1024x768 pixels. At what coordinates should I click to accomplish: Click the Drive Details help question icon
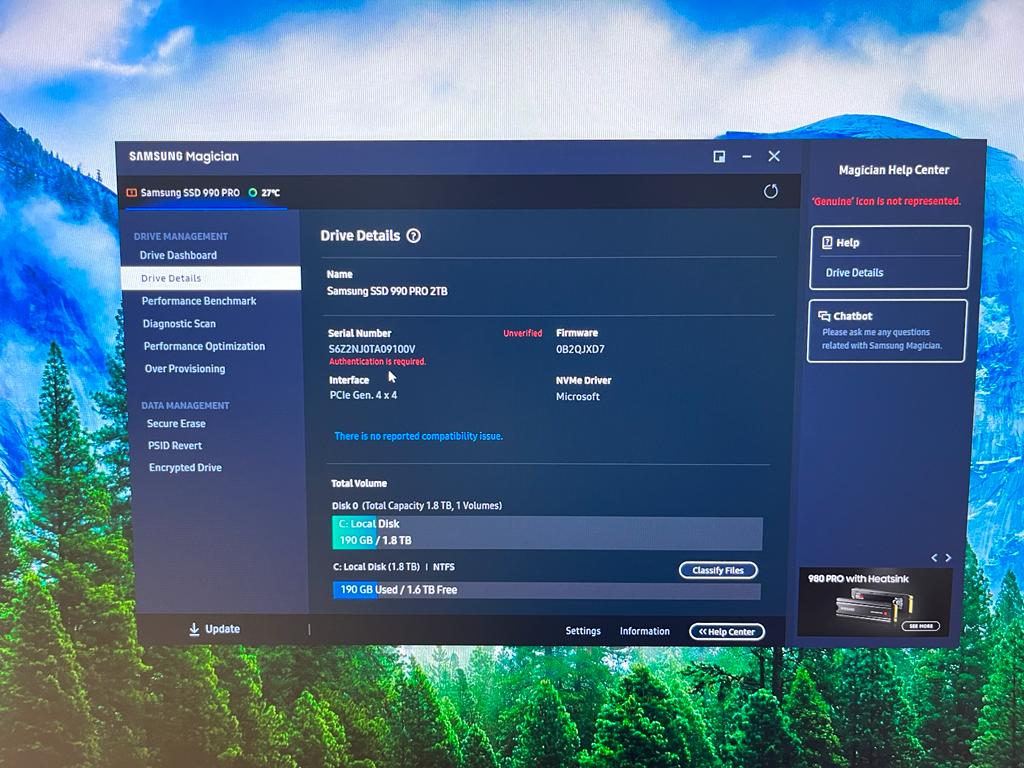(x=413, y=236)
